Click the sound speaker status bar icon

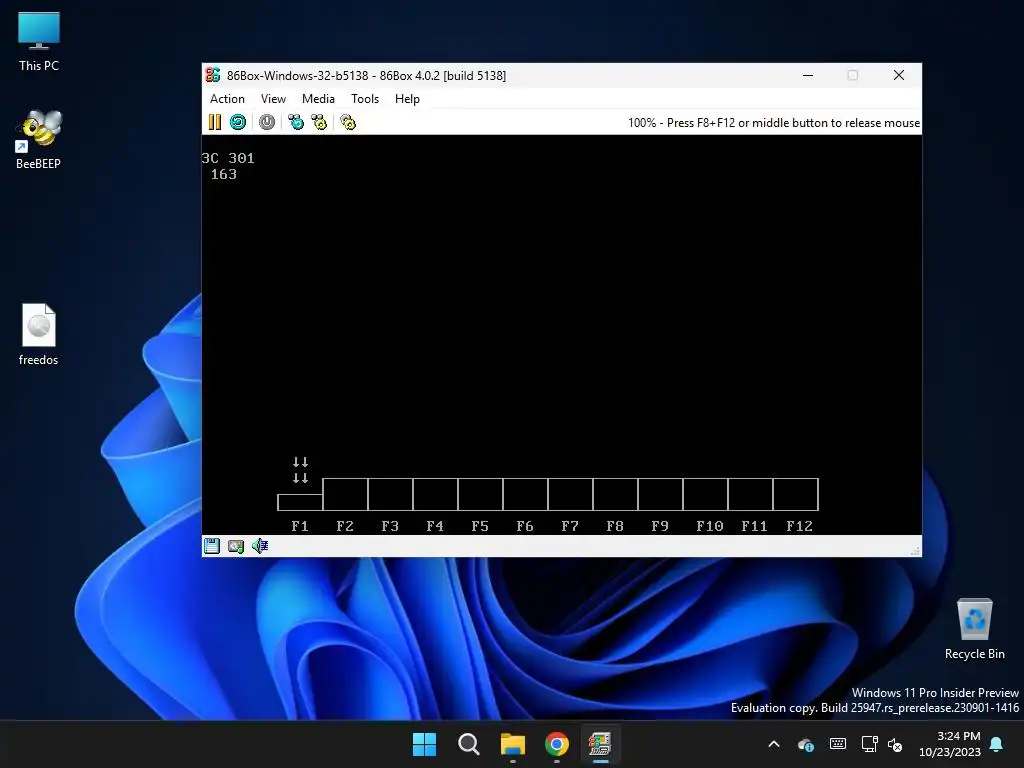click(x=260, y=546)
